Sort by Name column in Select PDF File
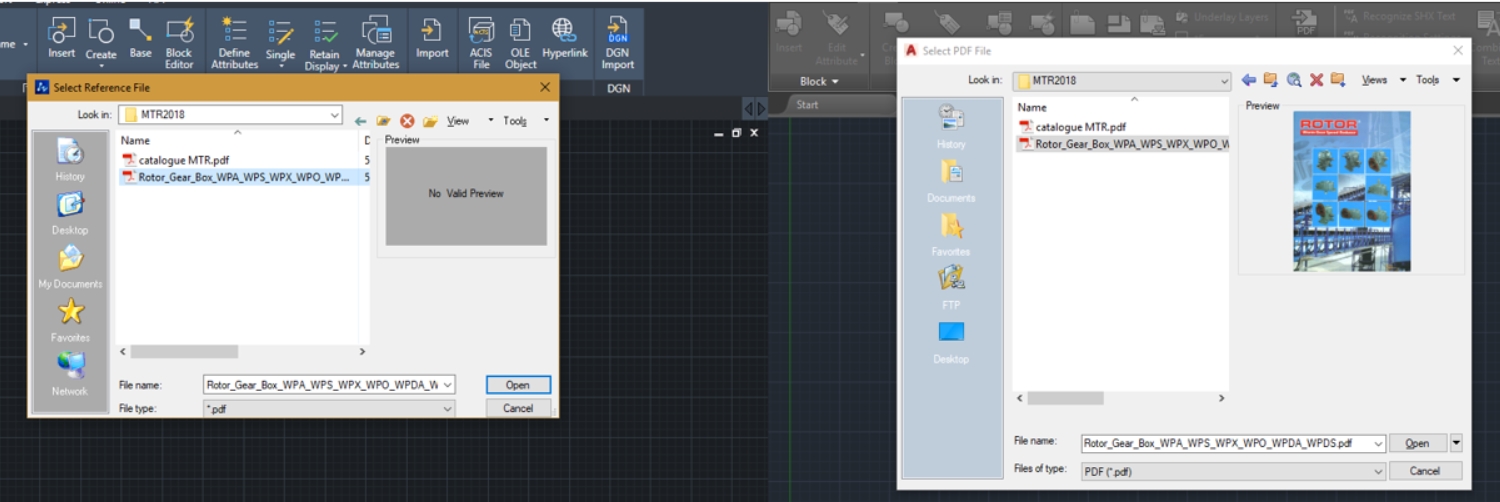Screen dimensions: 1500x502 1032,107
